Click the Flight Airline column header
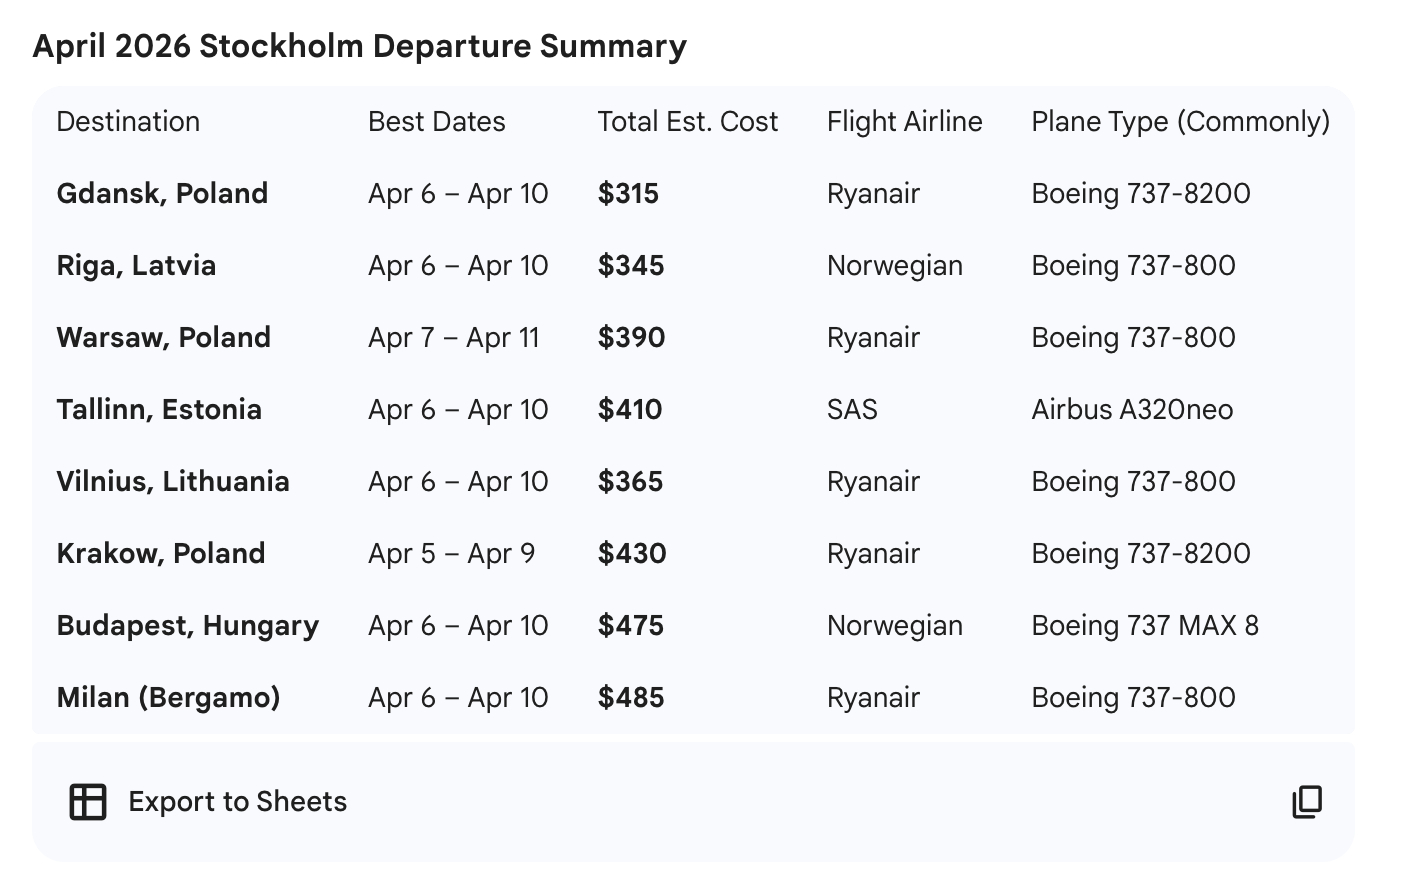Image resolution: width=1404 pixels, height=880 pixels. click(x=904, y=122)
